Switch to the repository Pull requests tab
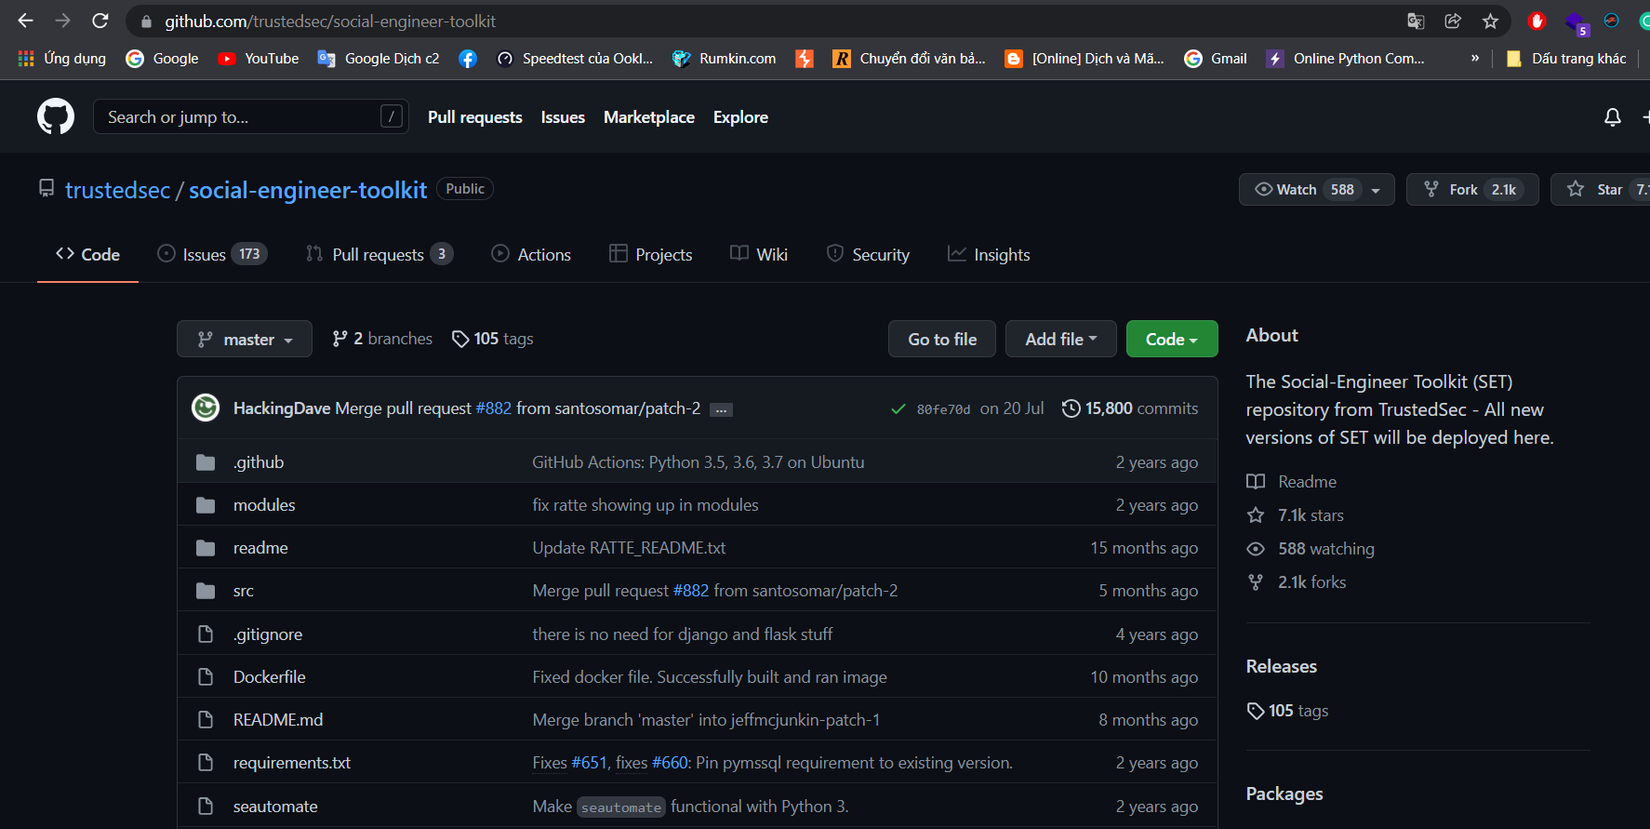The height and width of the screenshot is (829, 1650). pos(379,255)
